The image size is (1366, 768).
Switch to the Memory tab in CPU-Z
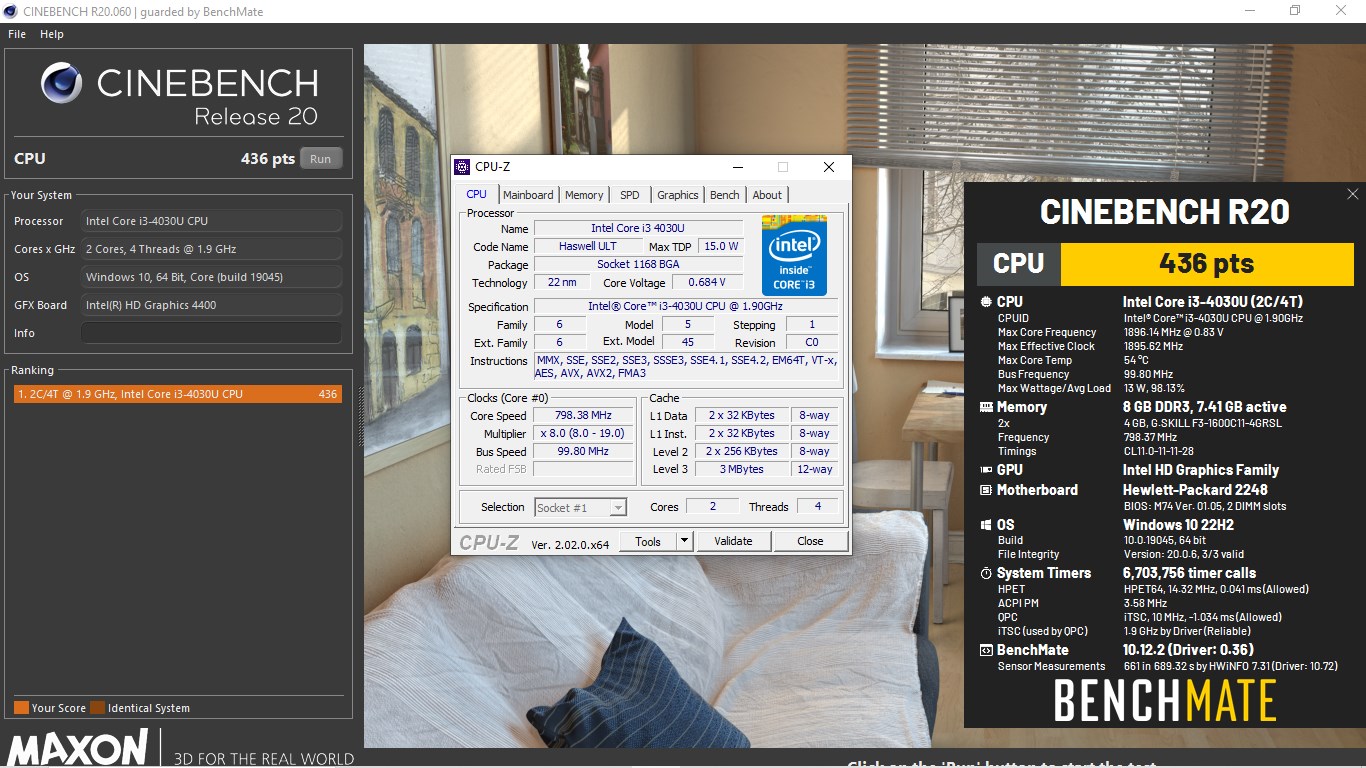click(x=584, y=195)
